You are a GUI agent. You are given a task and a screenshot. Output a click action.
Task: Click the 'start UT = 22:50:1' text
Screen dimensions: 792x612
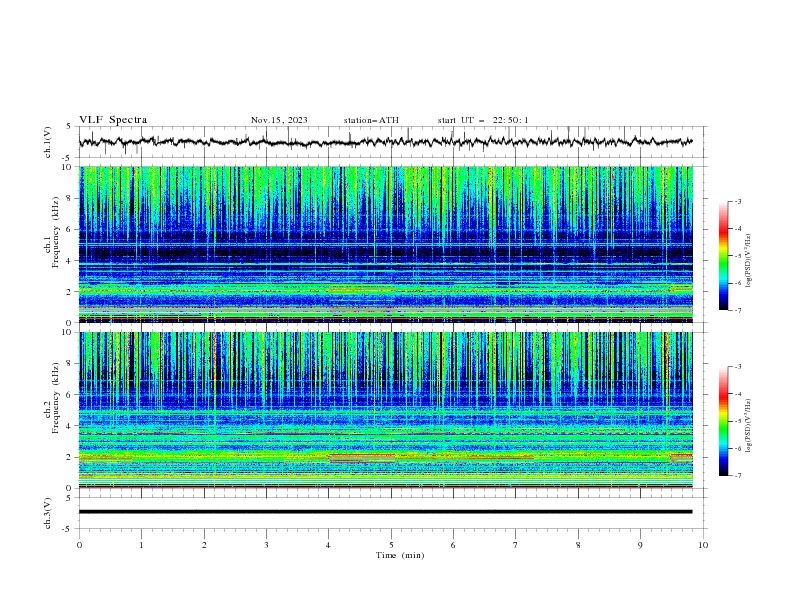click(x=483, y=120)
